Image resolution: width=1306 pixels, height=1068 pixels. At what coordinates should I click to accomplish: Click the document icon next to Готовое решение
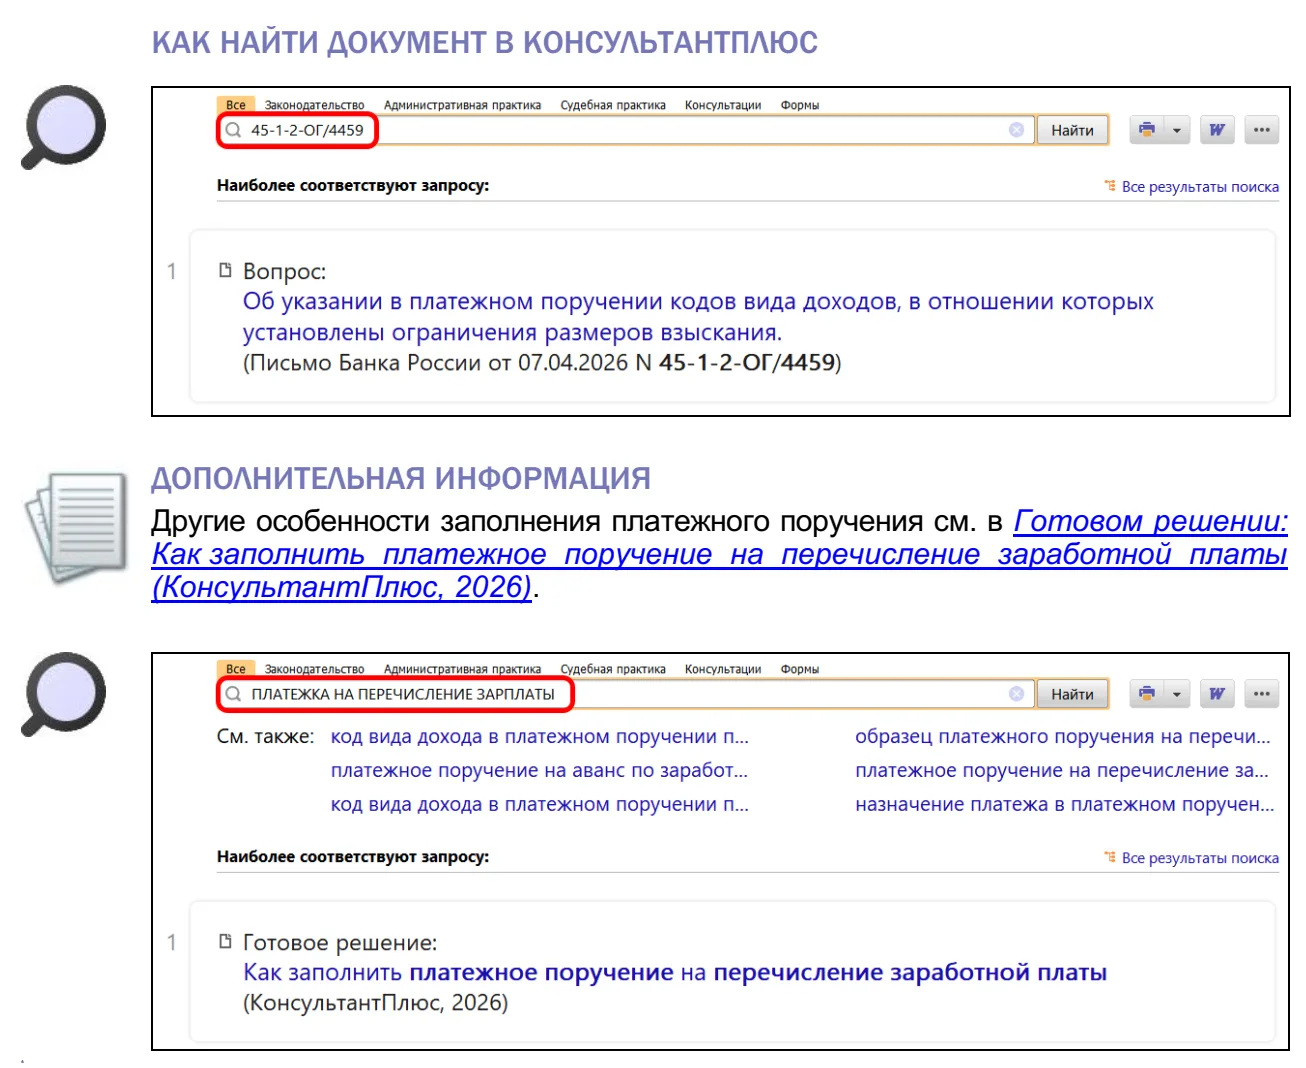click(x=226, y=941)
